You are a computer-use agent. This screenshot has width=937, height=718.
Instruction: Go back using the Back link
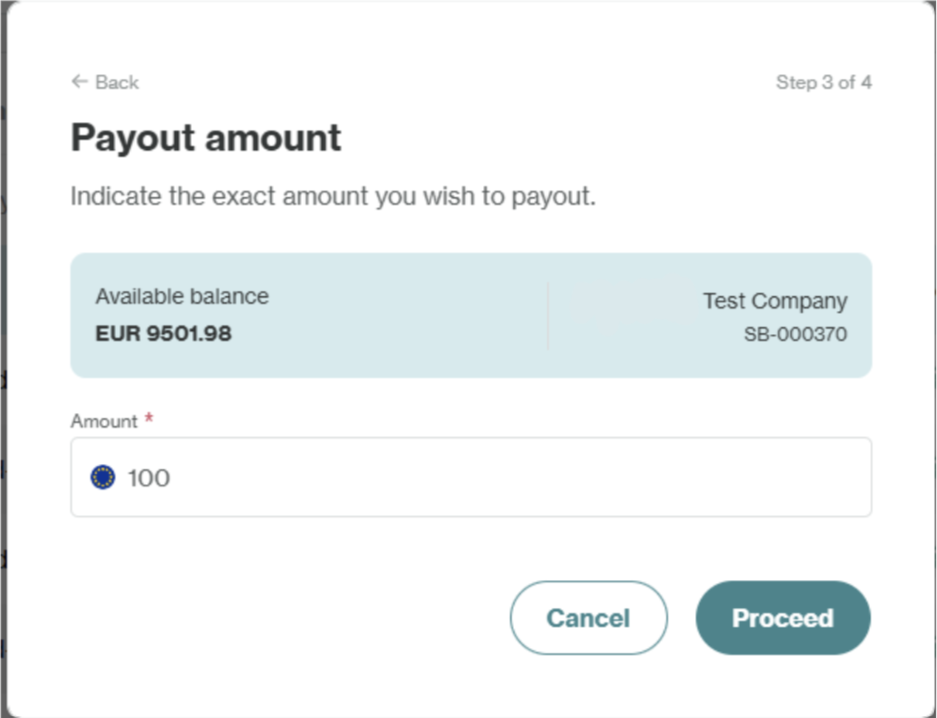(105, 82)
